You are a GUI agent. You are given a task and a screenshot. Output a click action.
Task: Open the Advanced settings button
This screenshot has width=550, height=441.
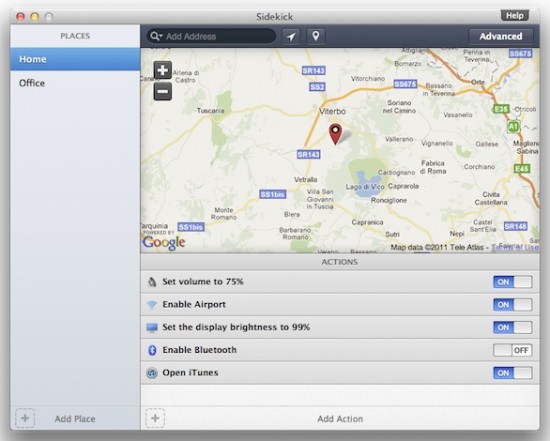click(501, 36)
